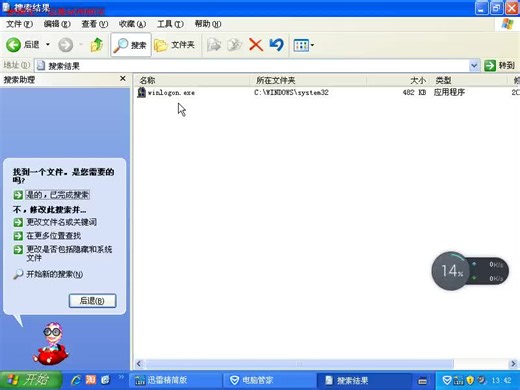The height and width of the screenshot is (390, 520).
Task: Click the 13:42 system clock
Action: click(501, 380)
